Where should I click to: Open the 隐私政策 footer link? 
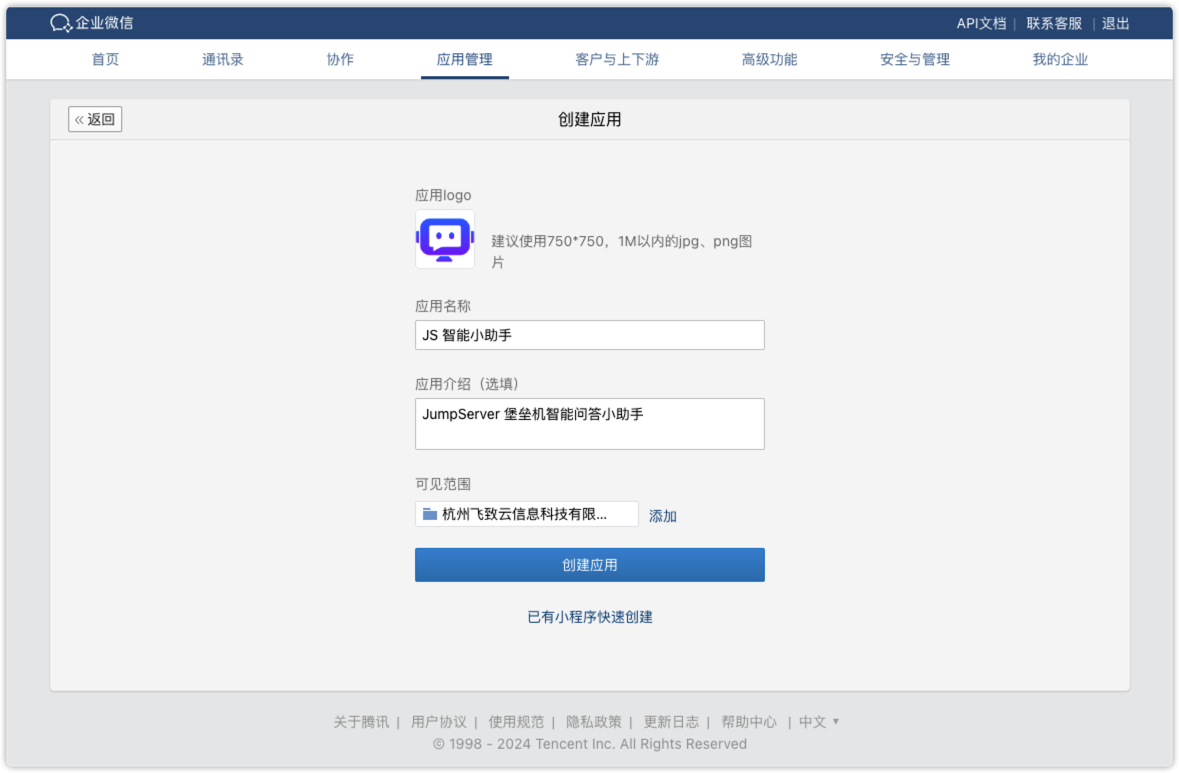pyautogui.click(x=596, y=721)
